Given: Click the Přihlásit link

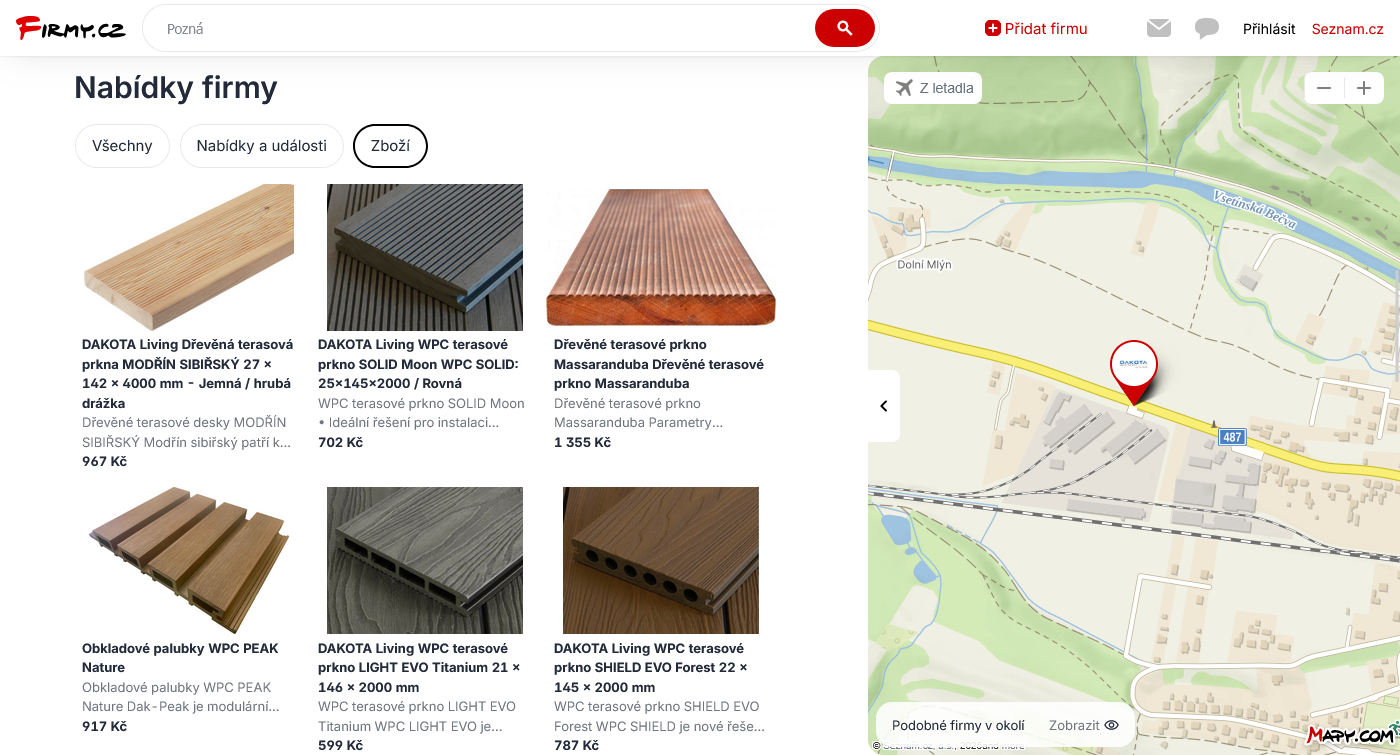Looking at the screenshot, I should tap(1269, 29).
